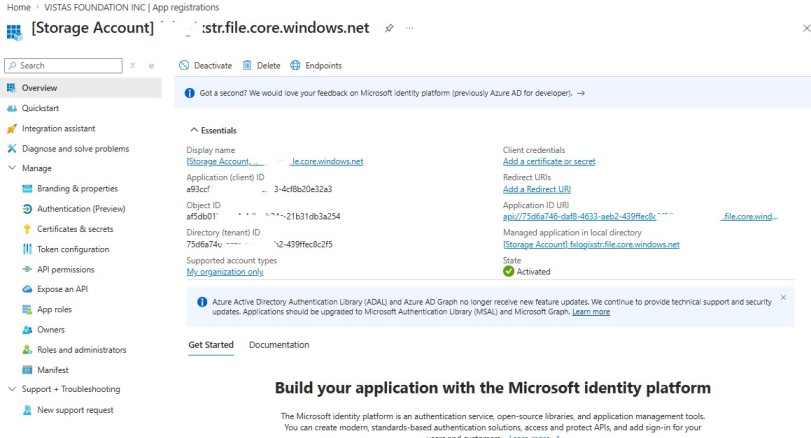Dismiss the ADAL information banner

click(x=783, y=297)
